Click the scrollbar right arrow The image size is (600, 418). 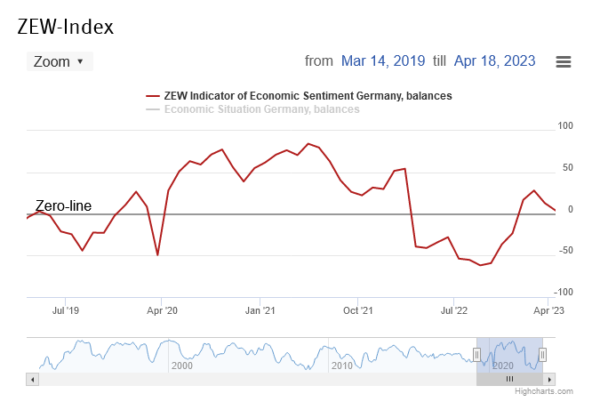pos(551,380)
